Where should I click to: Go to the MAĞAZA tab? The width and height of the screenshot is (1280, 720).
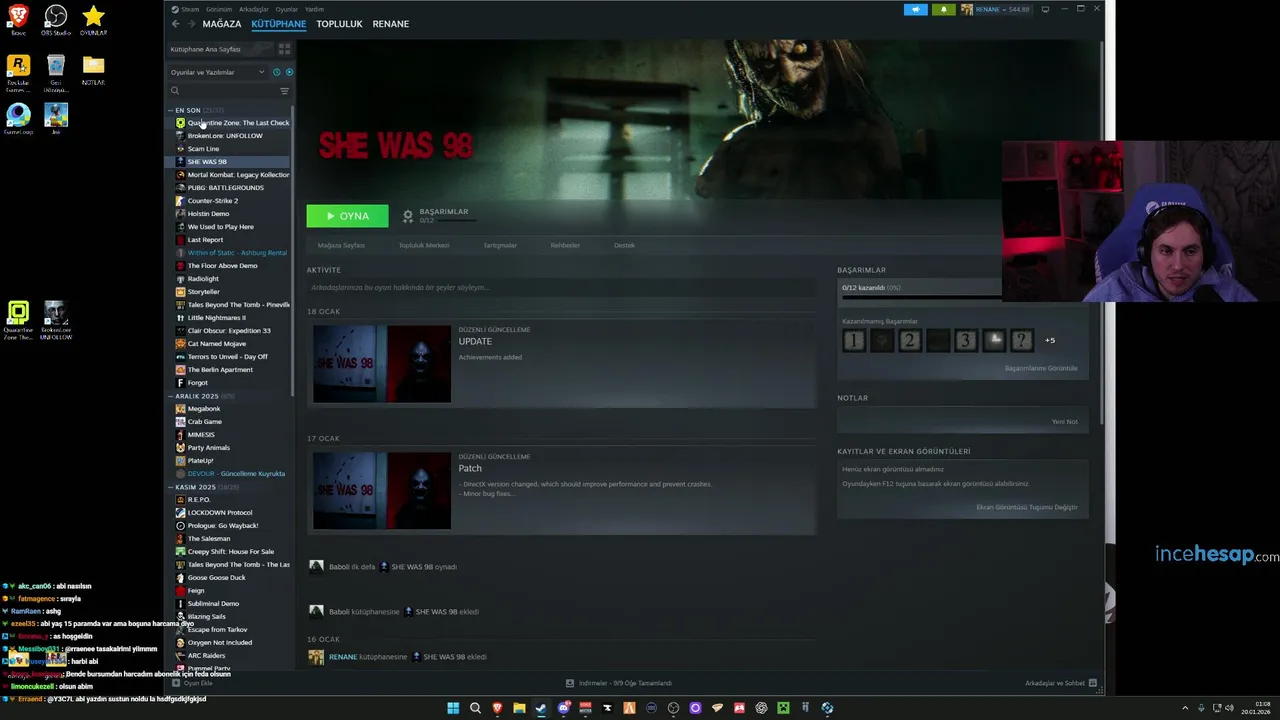click(221, 24)
